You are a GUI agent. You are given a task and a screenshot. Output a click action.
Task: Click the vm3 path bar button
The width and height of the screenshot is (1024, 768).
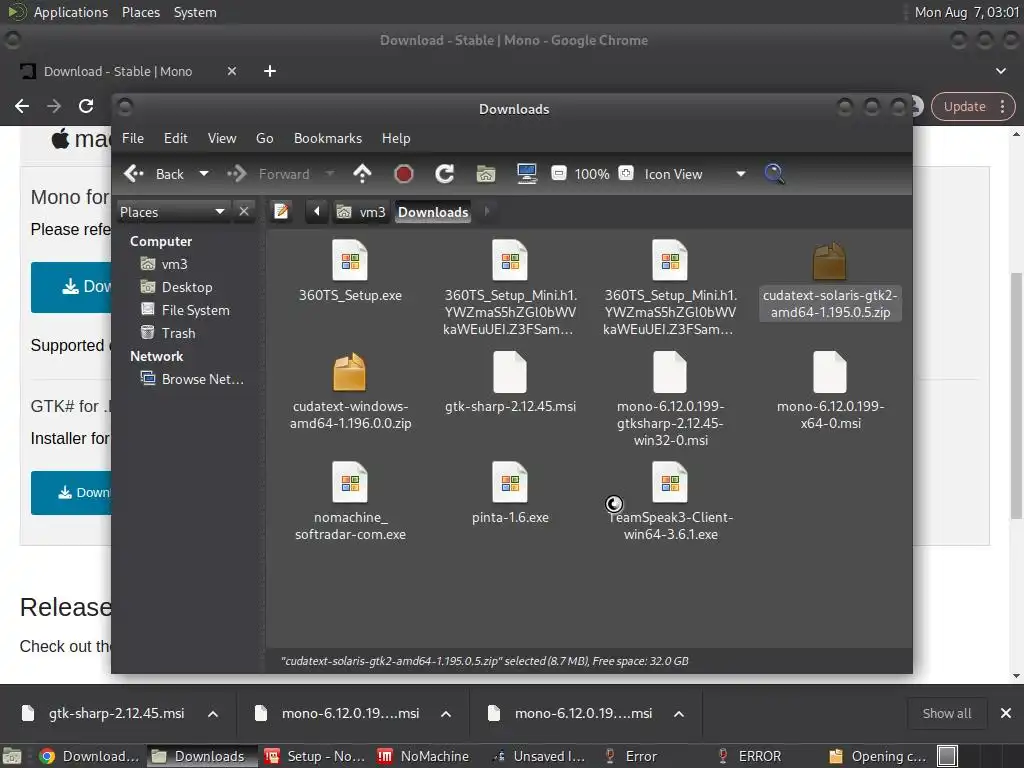361,212
